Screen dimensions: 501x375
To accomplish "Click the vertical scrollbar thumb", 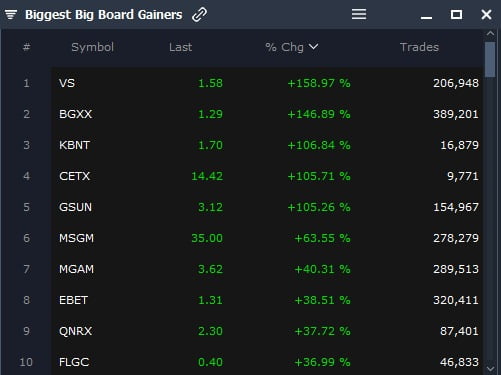I will point(490,60).
